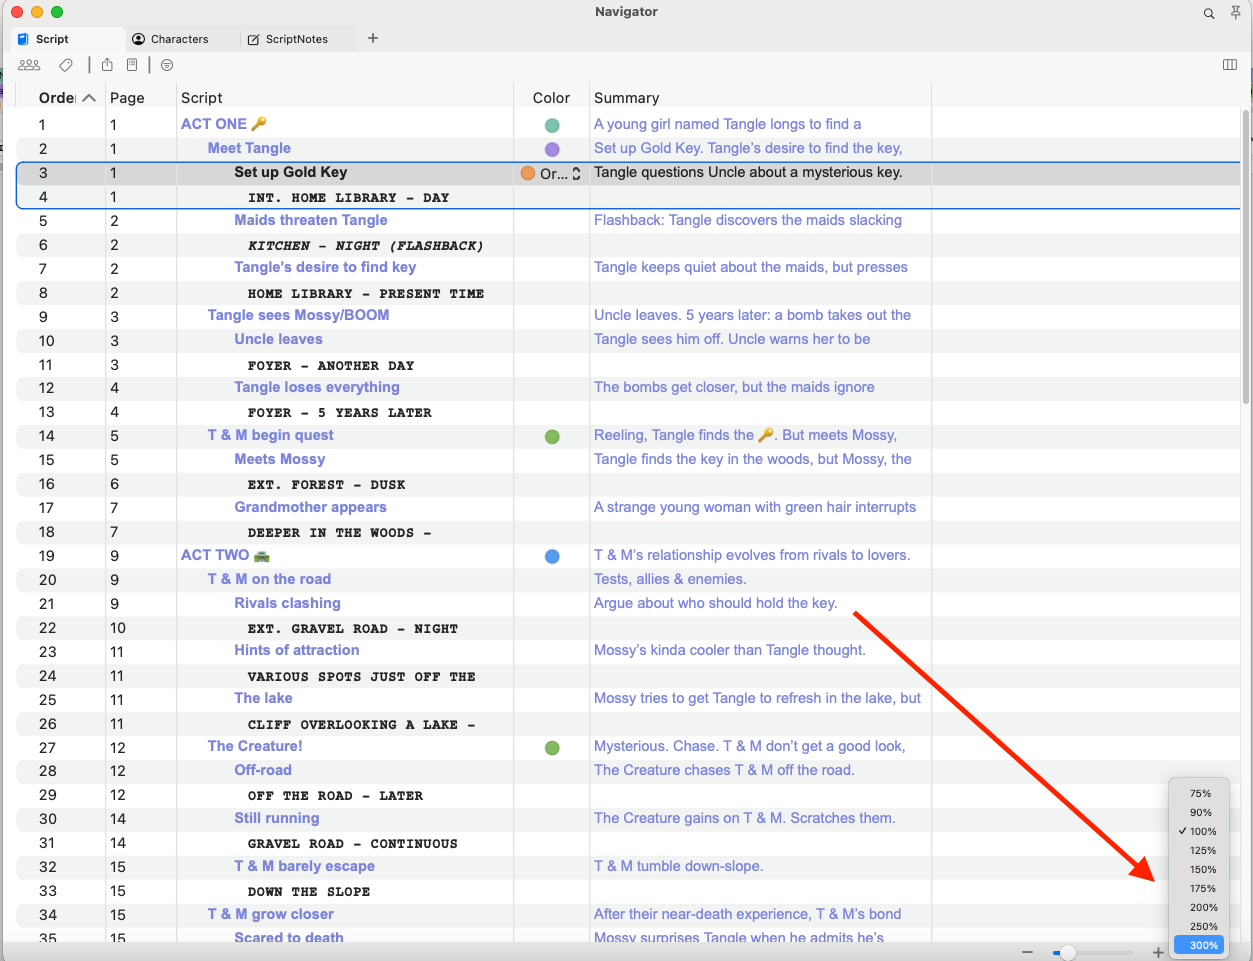1253x961 pixels.
Task: Open the Orange color dropdown in row 3
Action: (551, 173)
